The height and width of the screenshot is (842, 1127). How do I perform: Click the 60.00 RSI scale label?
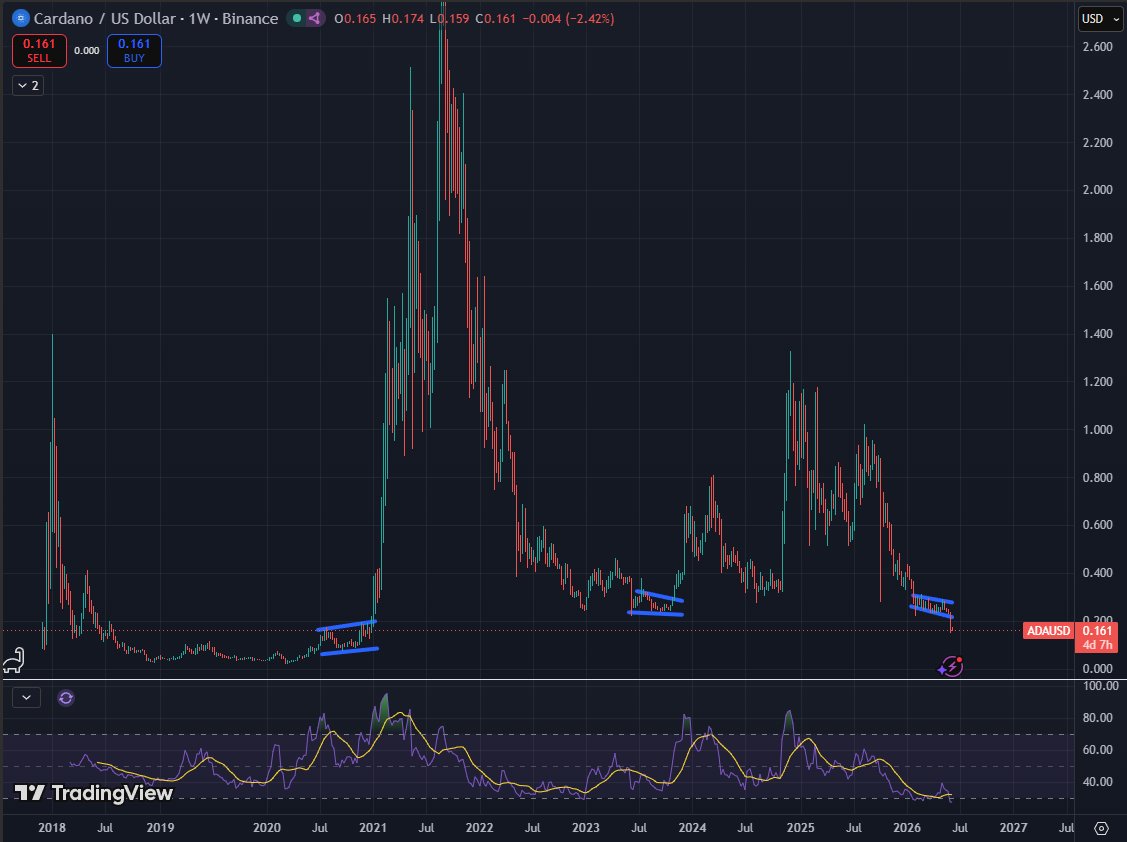coord(1098,749)
